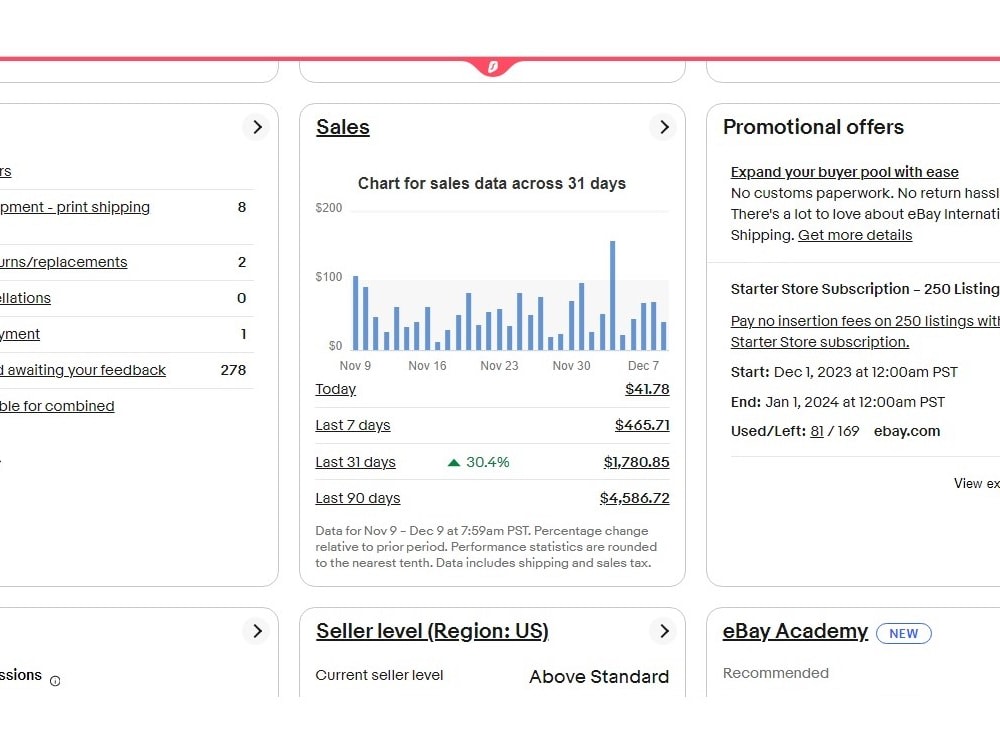Expand Sales card via chevron arrow
The height and width of the screenshot is (750, 1000).
664,127
